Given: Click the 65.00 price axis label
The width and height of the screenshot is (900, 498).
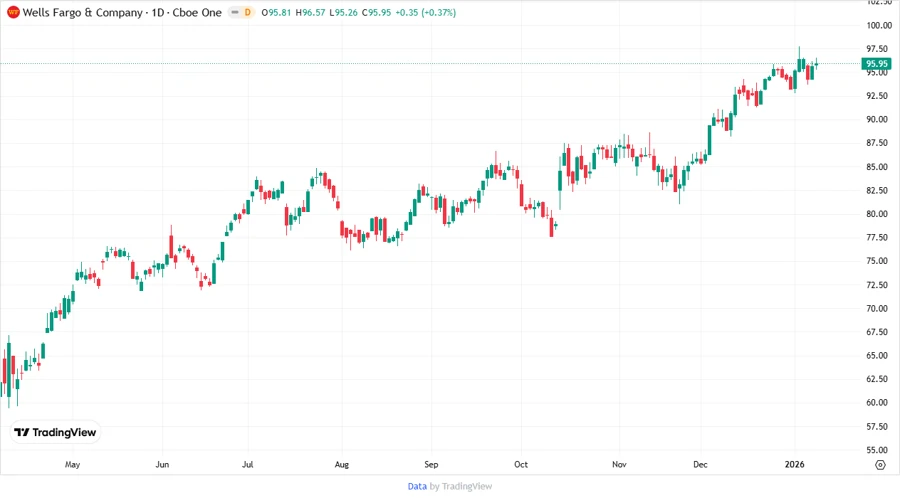Looking at the screenshot, I should coord(877,356).
